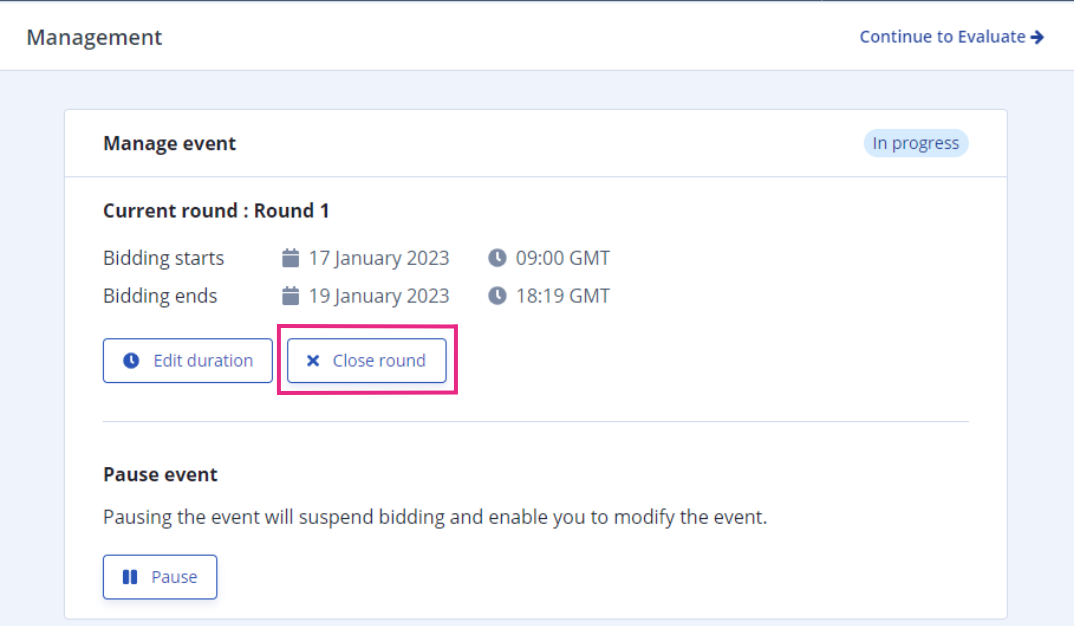
Task: Open the Edit duration dialog
Action: (x=188, y=360)
